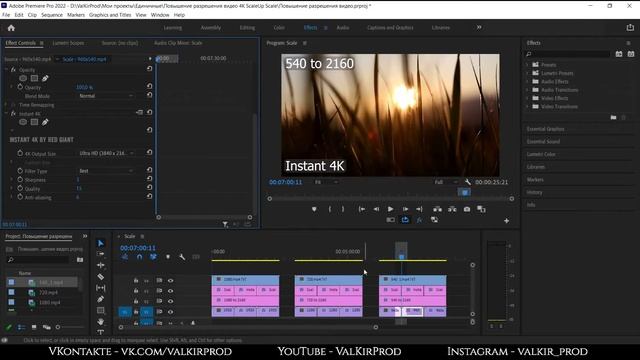Play the sequence in Program monitor

click(390, 209)
